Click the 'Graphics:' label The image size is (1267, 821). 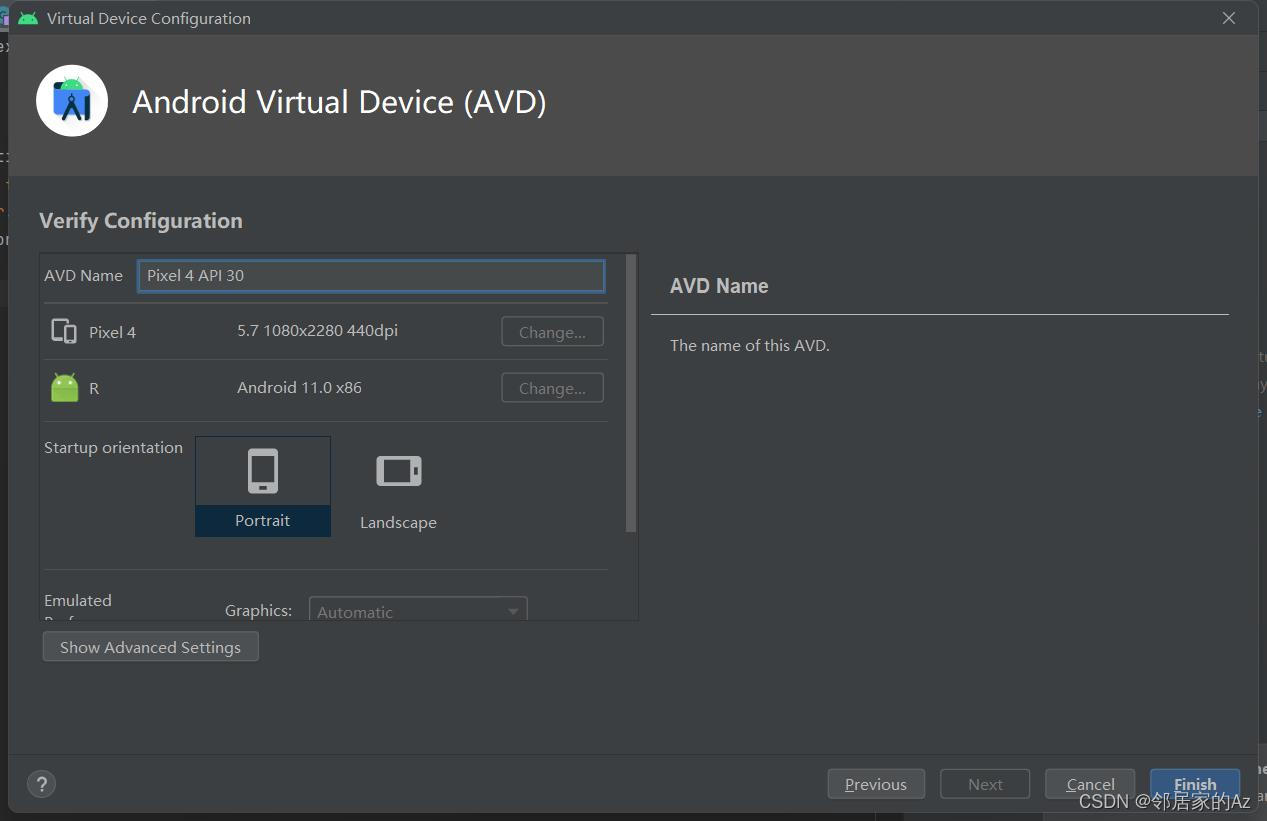(258, 610)
